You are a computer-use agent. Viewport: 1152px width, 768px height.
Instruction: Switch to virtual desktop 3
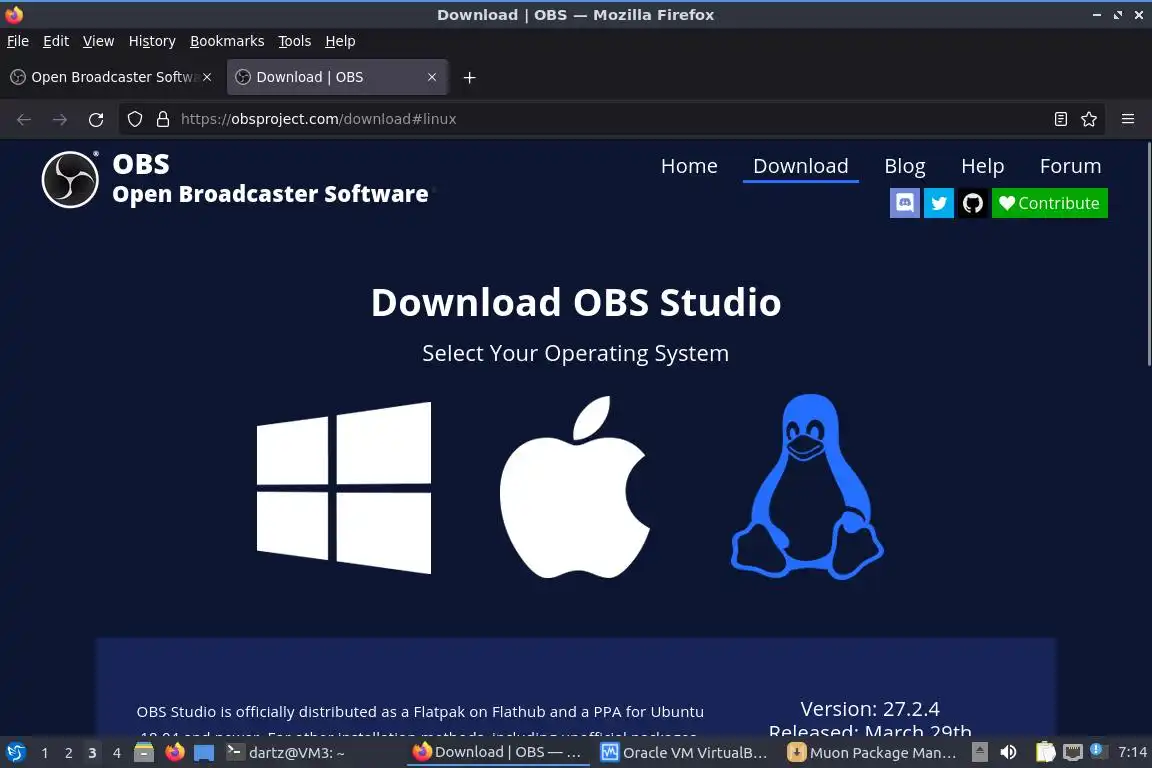(92, 753)
